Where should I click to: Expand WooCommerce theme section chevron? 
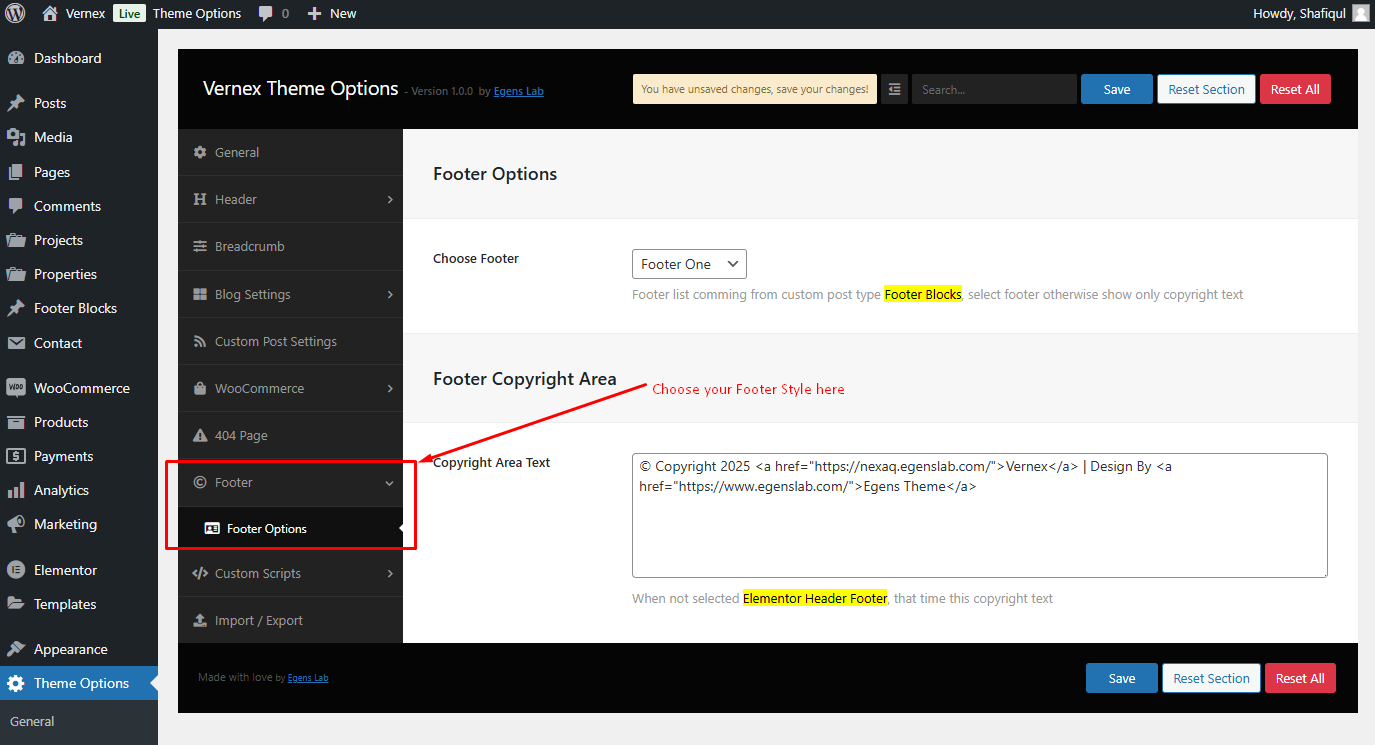click(x=390, y=388)
